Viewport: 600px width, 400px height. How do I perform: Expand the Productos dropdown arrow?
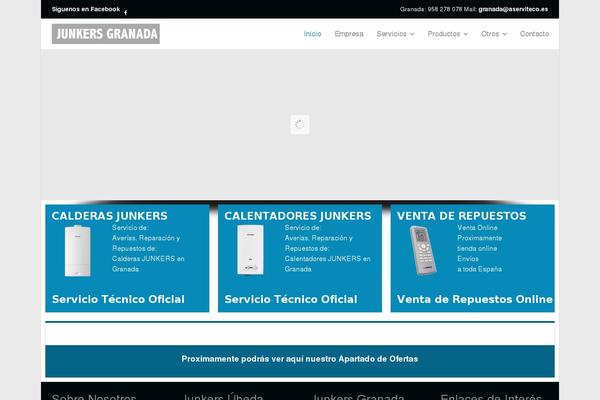pyautogui.click(x=466, y=34)
